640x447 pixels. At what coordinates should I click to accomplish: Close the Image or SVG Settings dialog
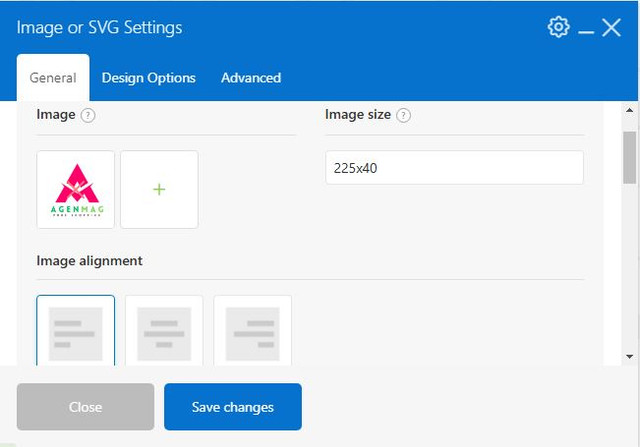[x=611, y=28]
